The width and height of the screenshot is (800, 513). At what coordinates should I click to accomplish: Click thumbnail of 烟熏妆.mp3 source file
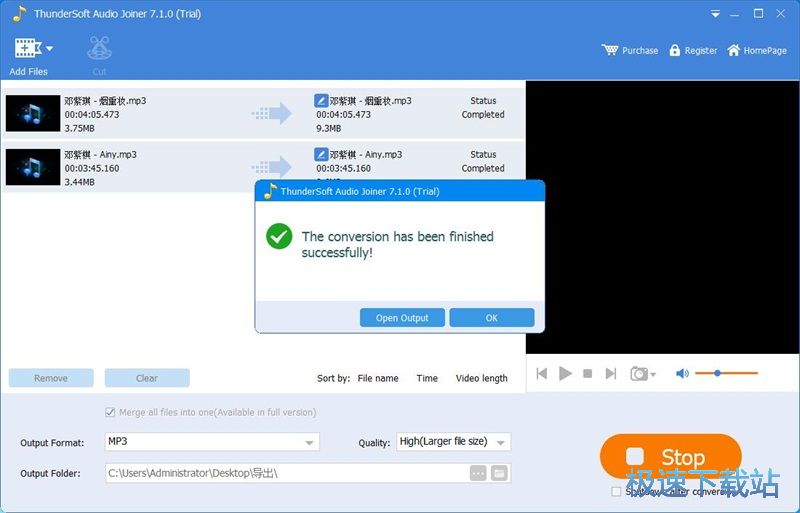[33, 114]
